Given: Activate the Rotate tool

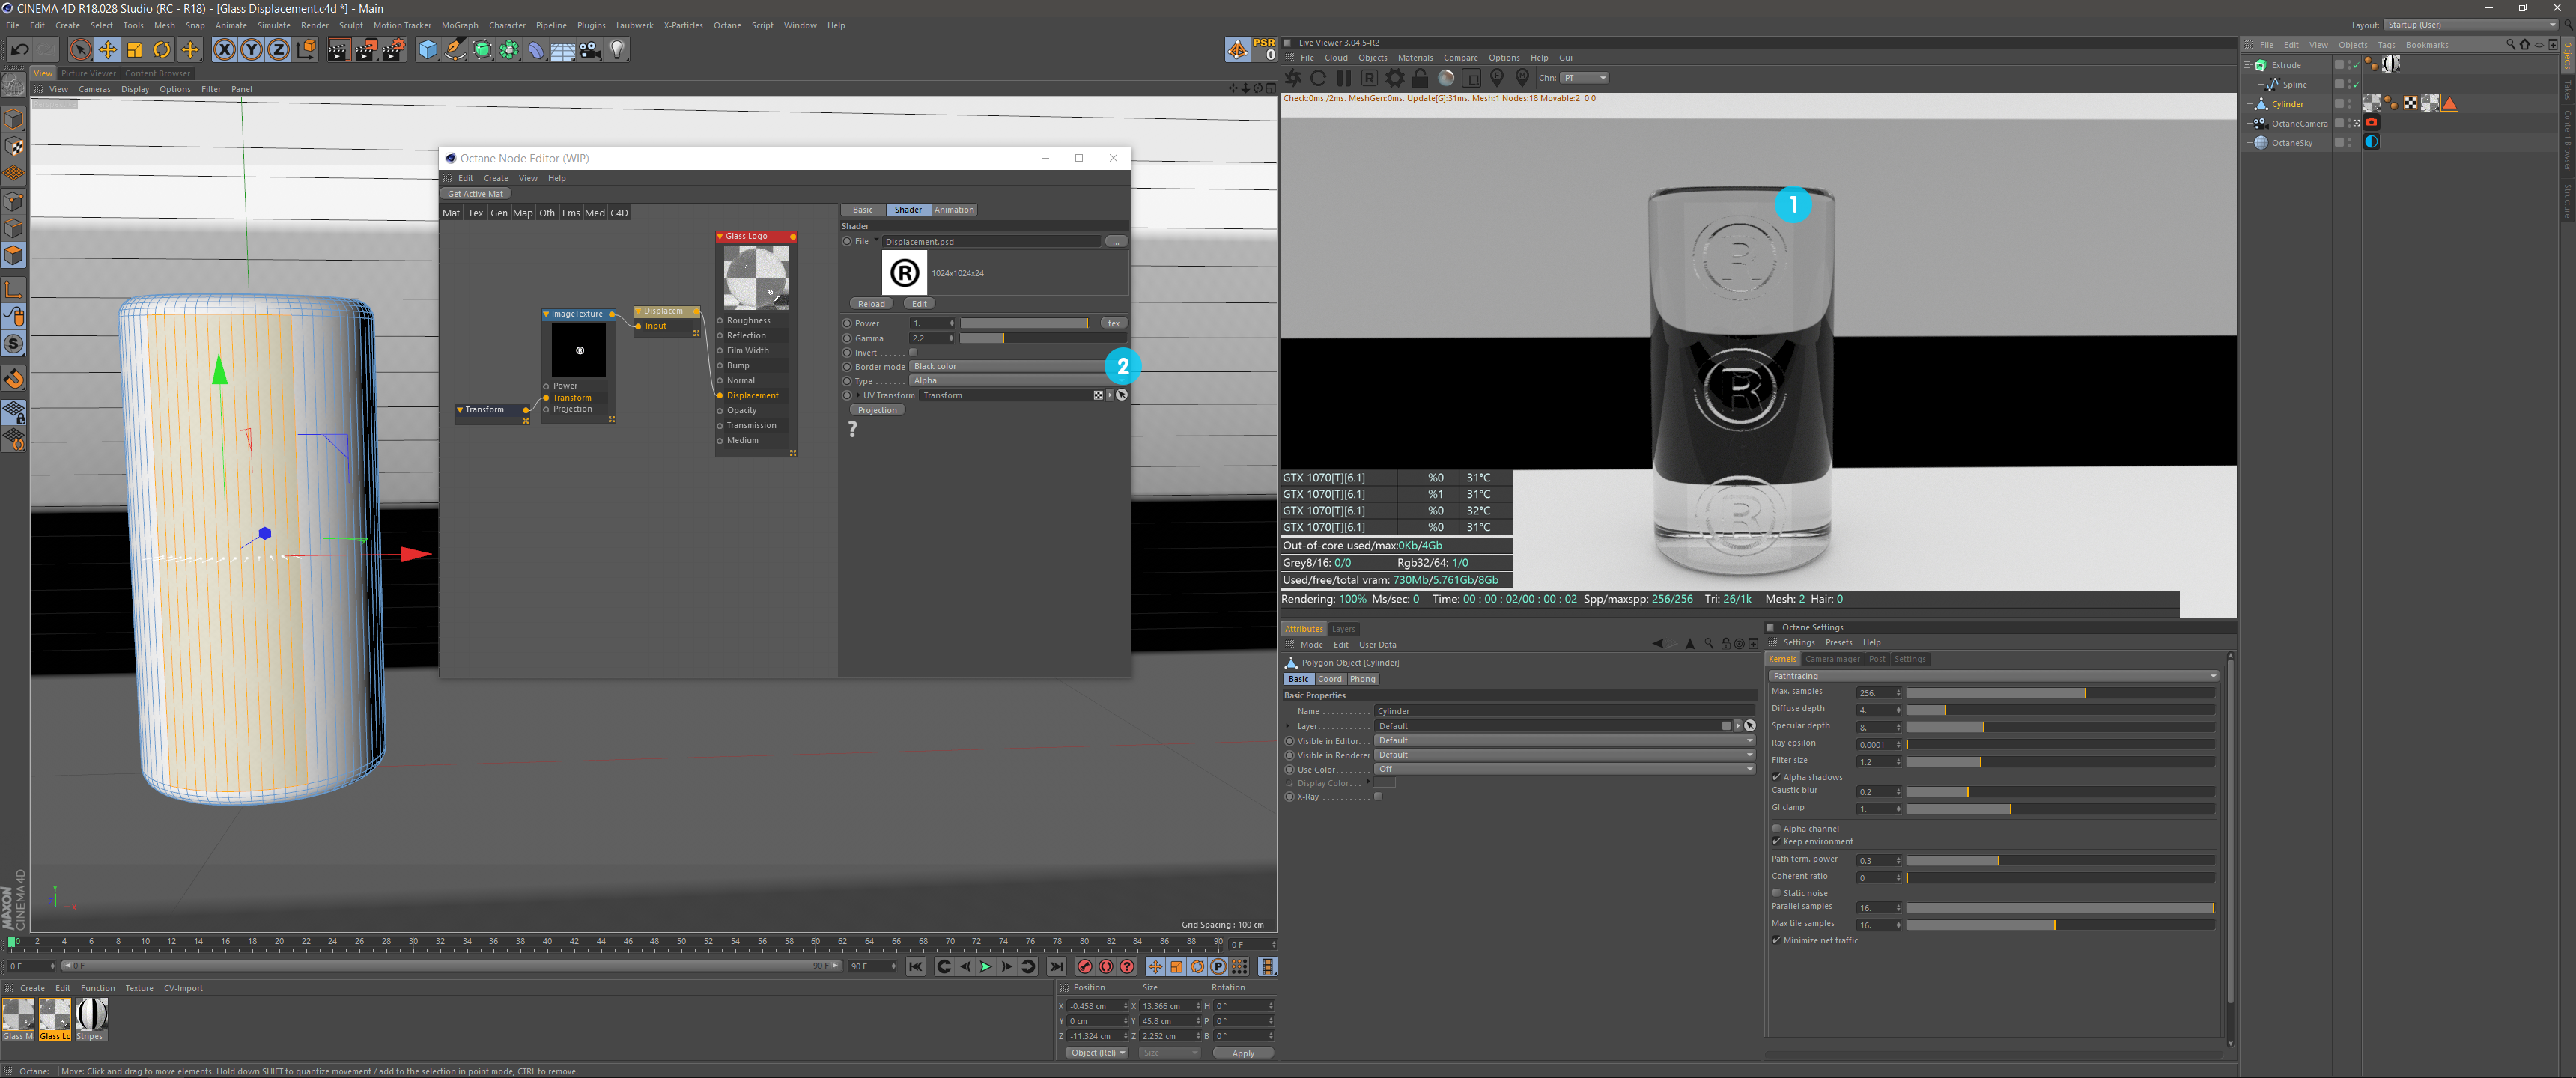Looking at the screenshot, I should tap(161, 49).
